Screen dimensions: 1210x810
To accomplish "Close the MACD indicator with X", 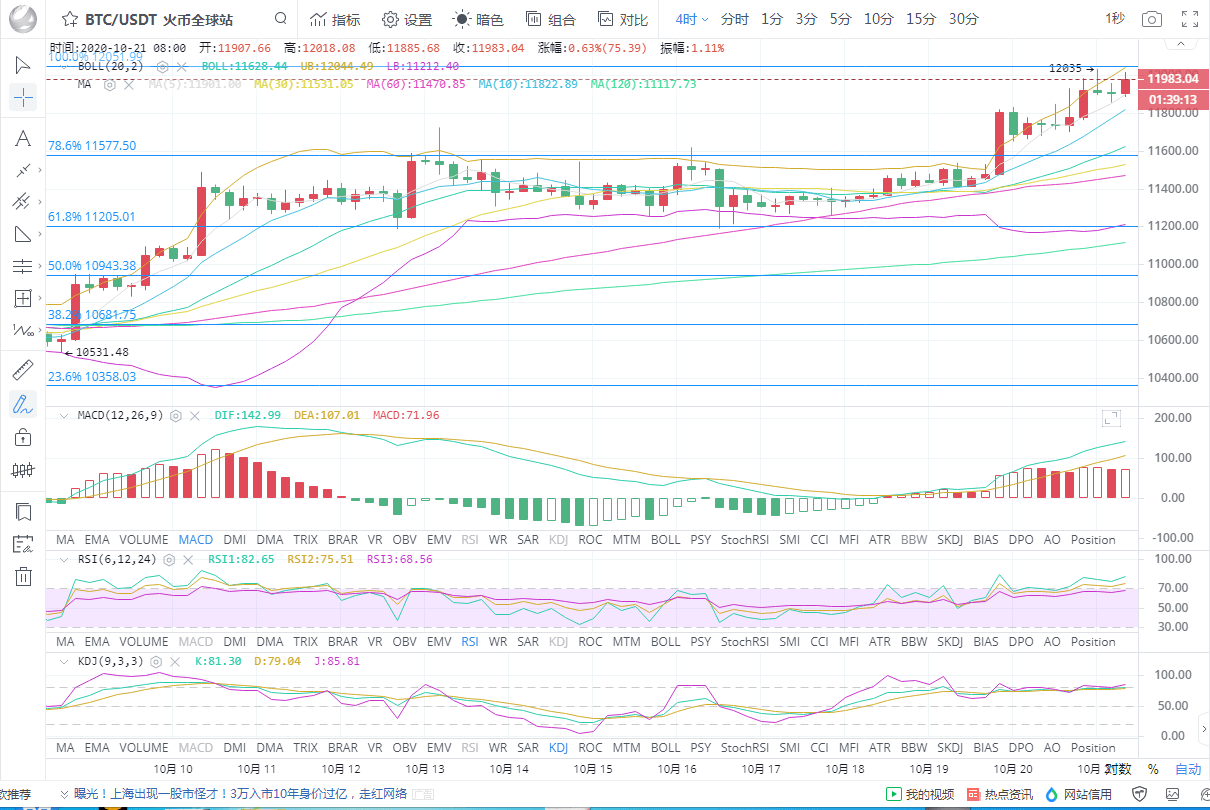I will pyautogui.click(x=196, y=415).
